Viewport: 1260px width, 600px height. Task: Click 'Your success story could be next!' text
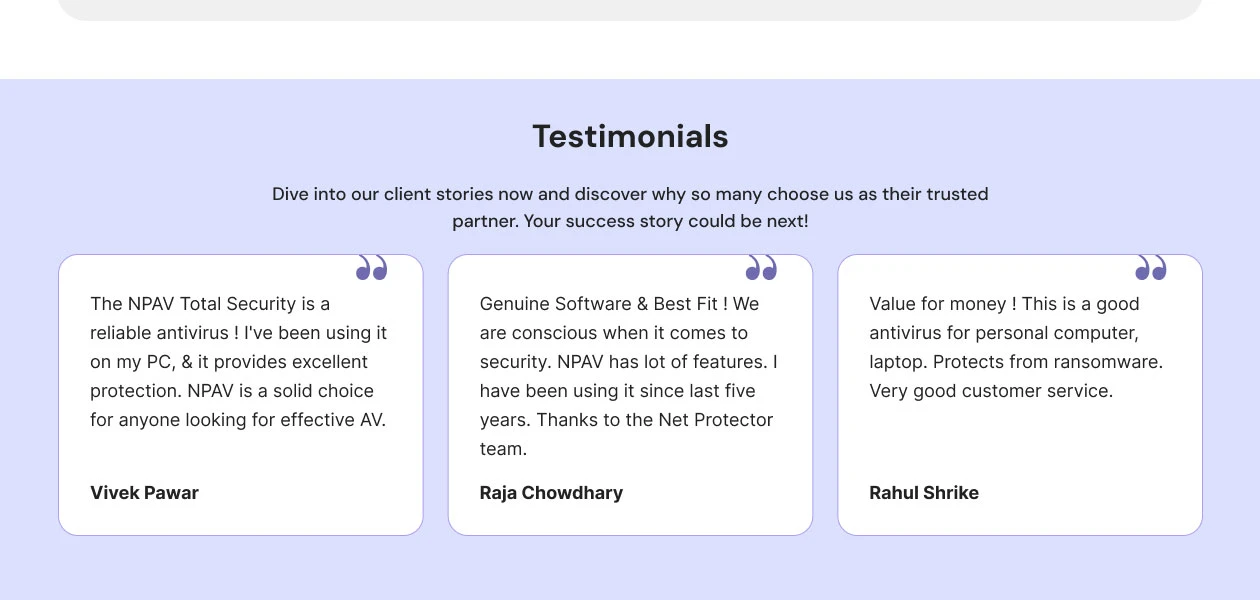tap(665, 221)
